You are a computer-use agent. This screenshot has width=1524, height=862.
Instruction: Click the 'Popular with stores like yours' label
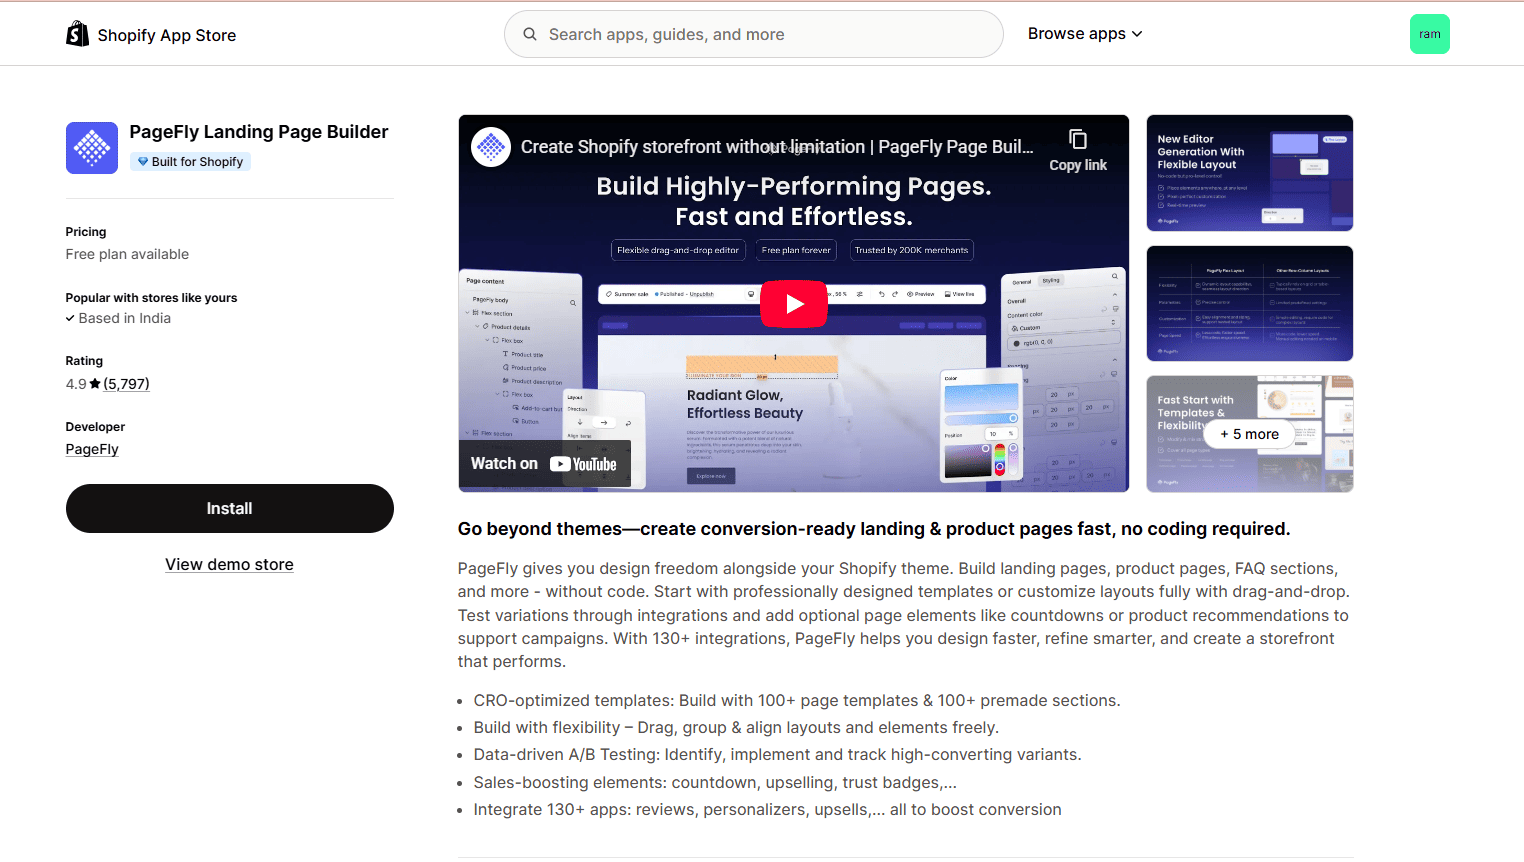151,298
